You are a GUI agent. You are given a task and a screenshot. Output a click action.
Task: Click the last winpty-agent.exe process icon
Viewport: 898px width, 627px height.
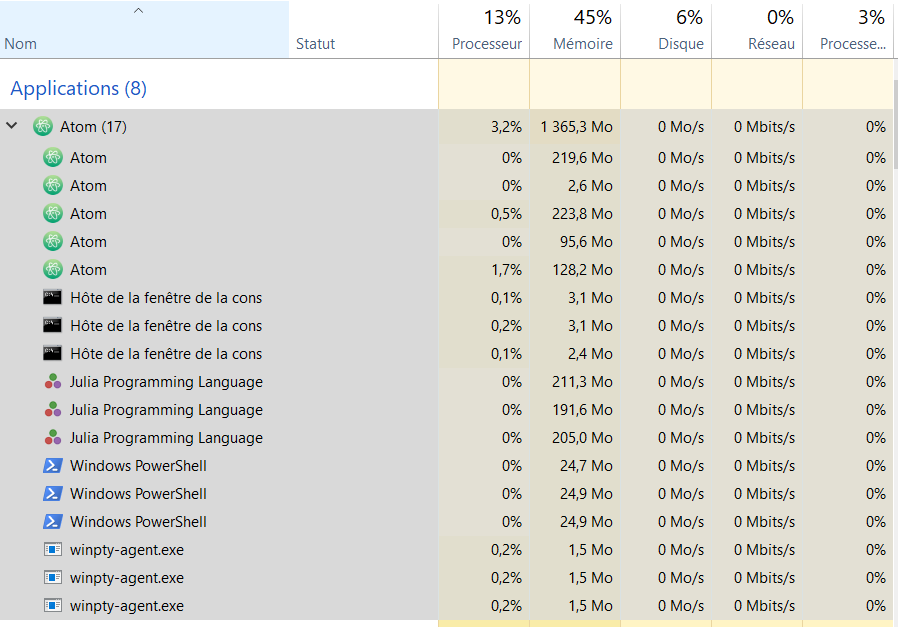pyautogui.click(x=53, y=605)
